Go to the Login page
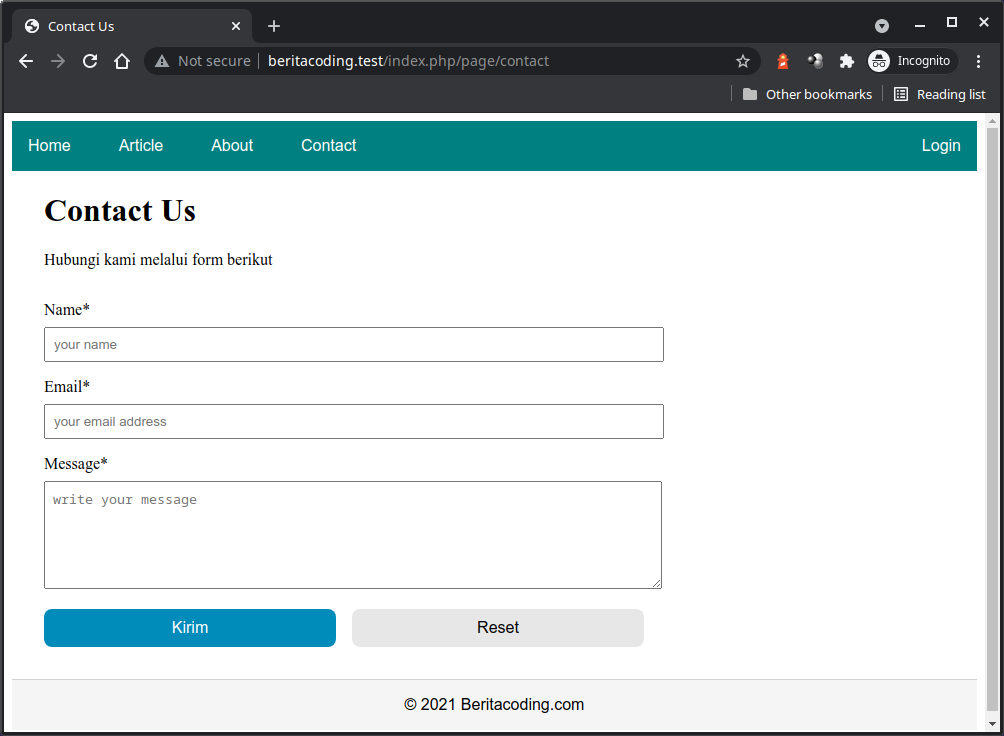The width and height of the screenshot is (1004, 736). pos(940,145)
